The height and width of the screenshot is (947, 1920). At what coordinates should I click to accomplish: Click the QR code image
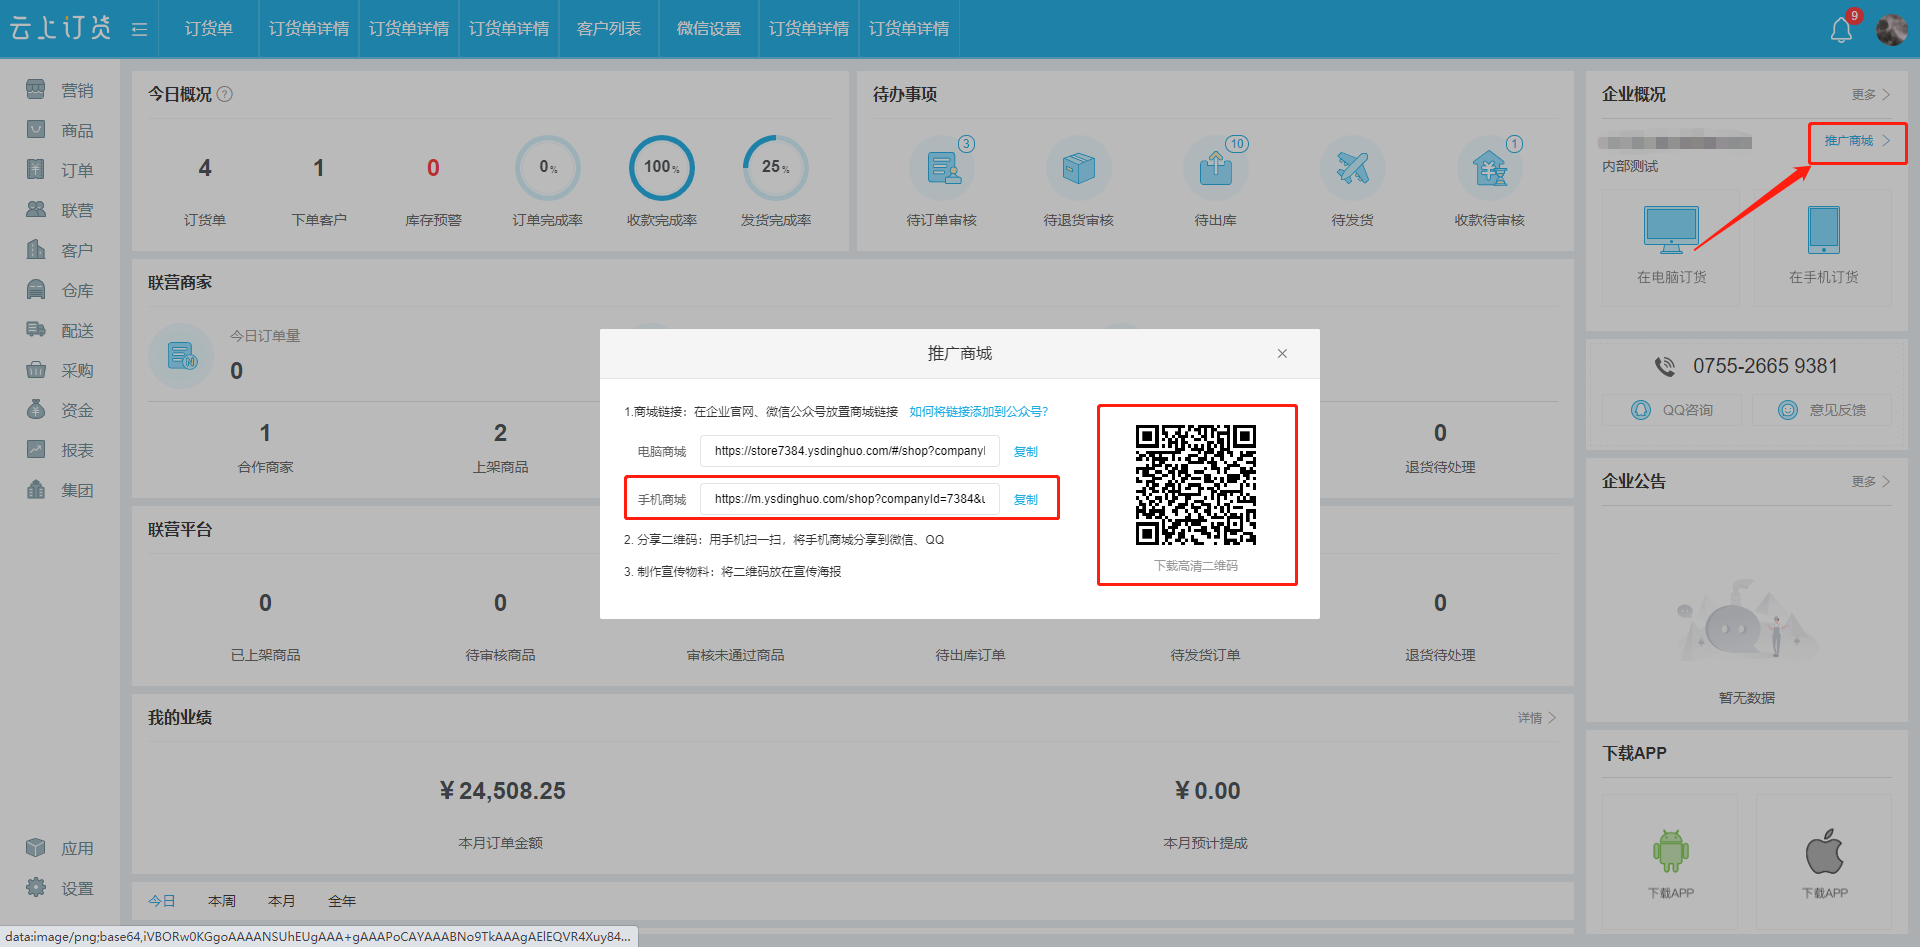pos(1196,485)
